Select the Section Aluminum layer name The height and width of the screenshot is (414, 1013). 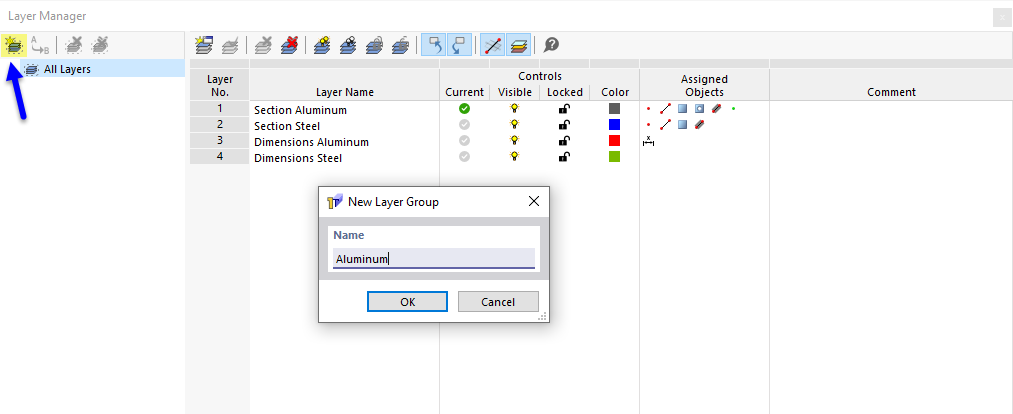coord(300,110)
